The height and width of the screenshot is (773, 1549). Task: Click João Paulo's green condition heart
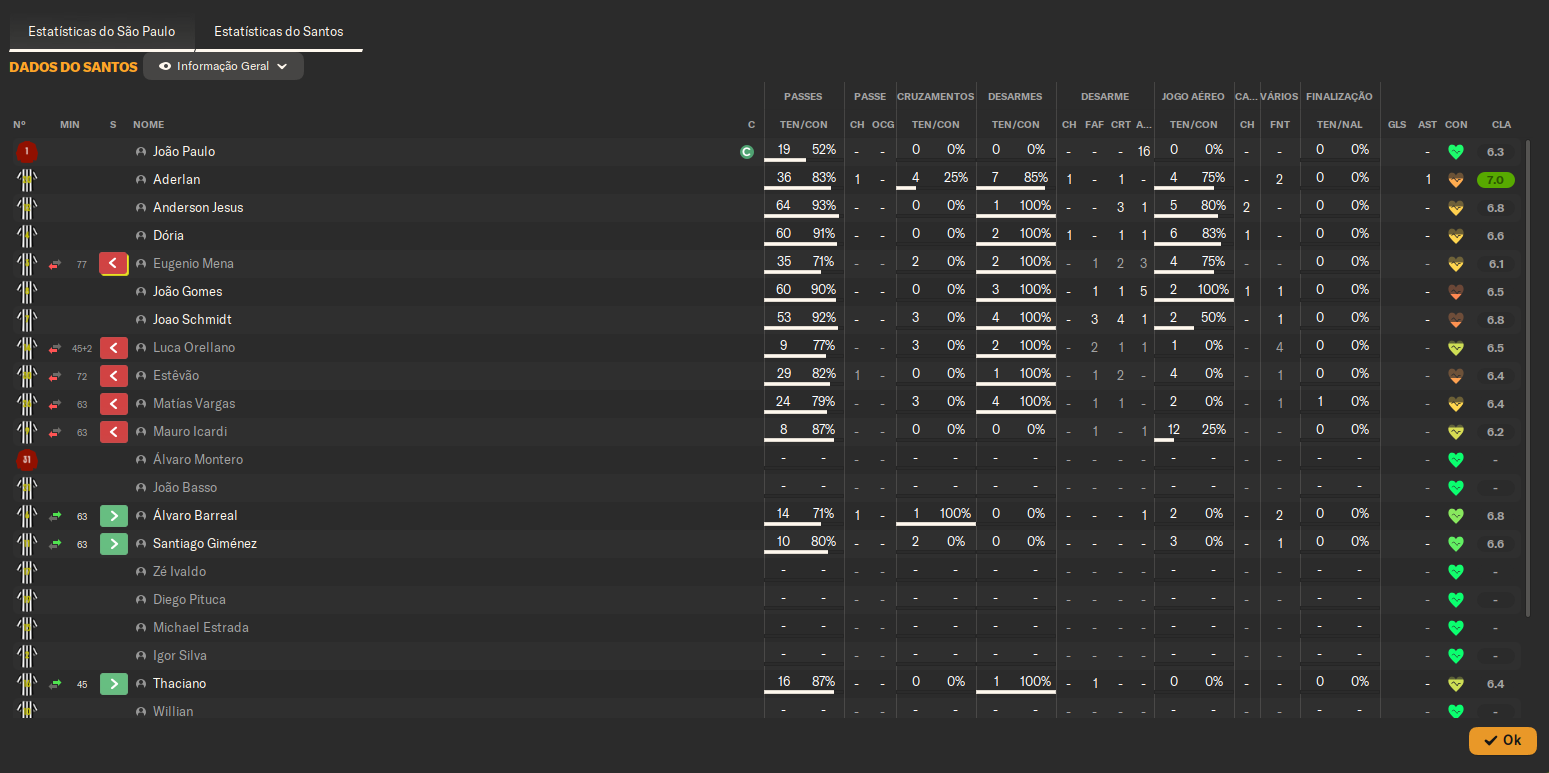[x=1456, y=152]
